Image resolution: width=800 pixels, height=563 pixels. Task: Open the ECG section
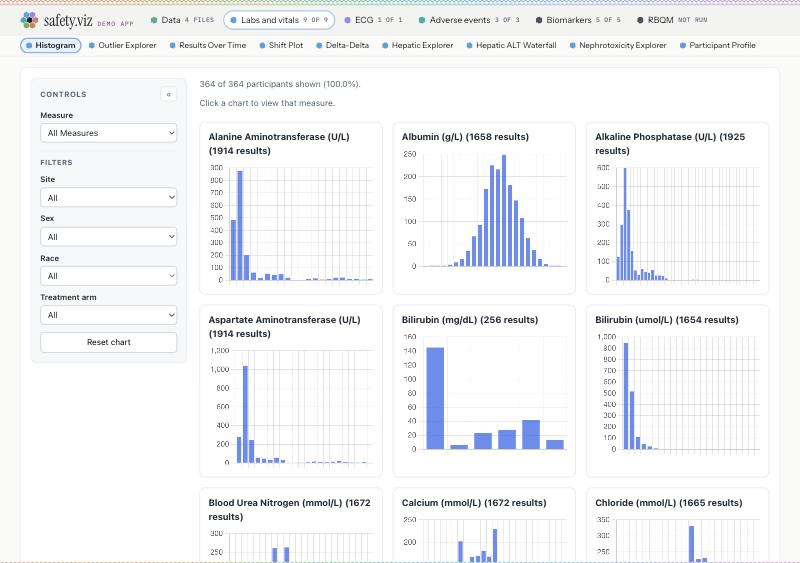[x=373, y=20]
